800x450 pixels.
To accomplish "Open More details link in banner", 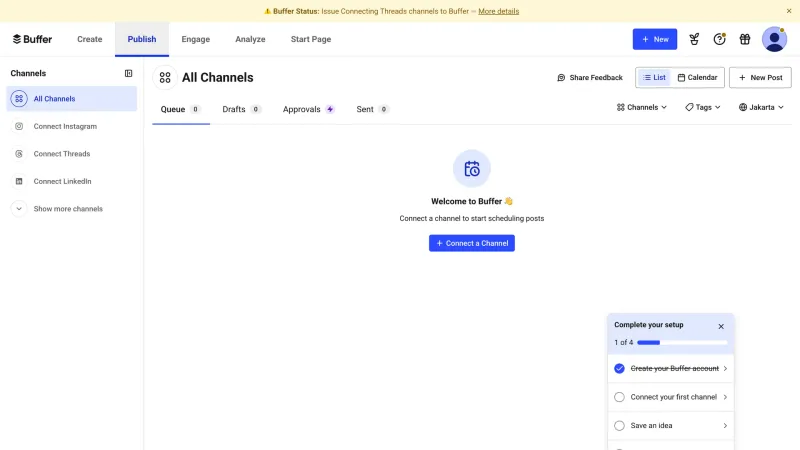I will pyautogui.click(x=498, y=11).
